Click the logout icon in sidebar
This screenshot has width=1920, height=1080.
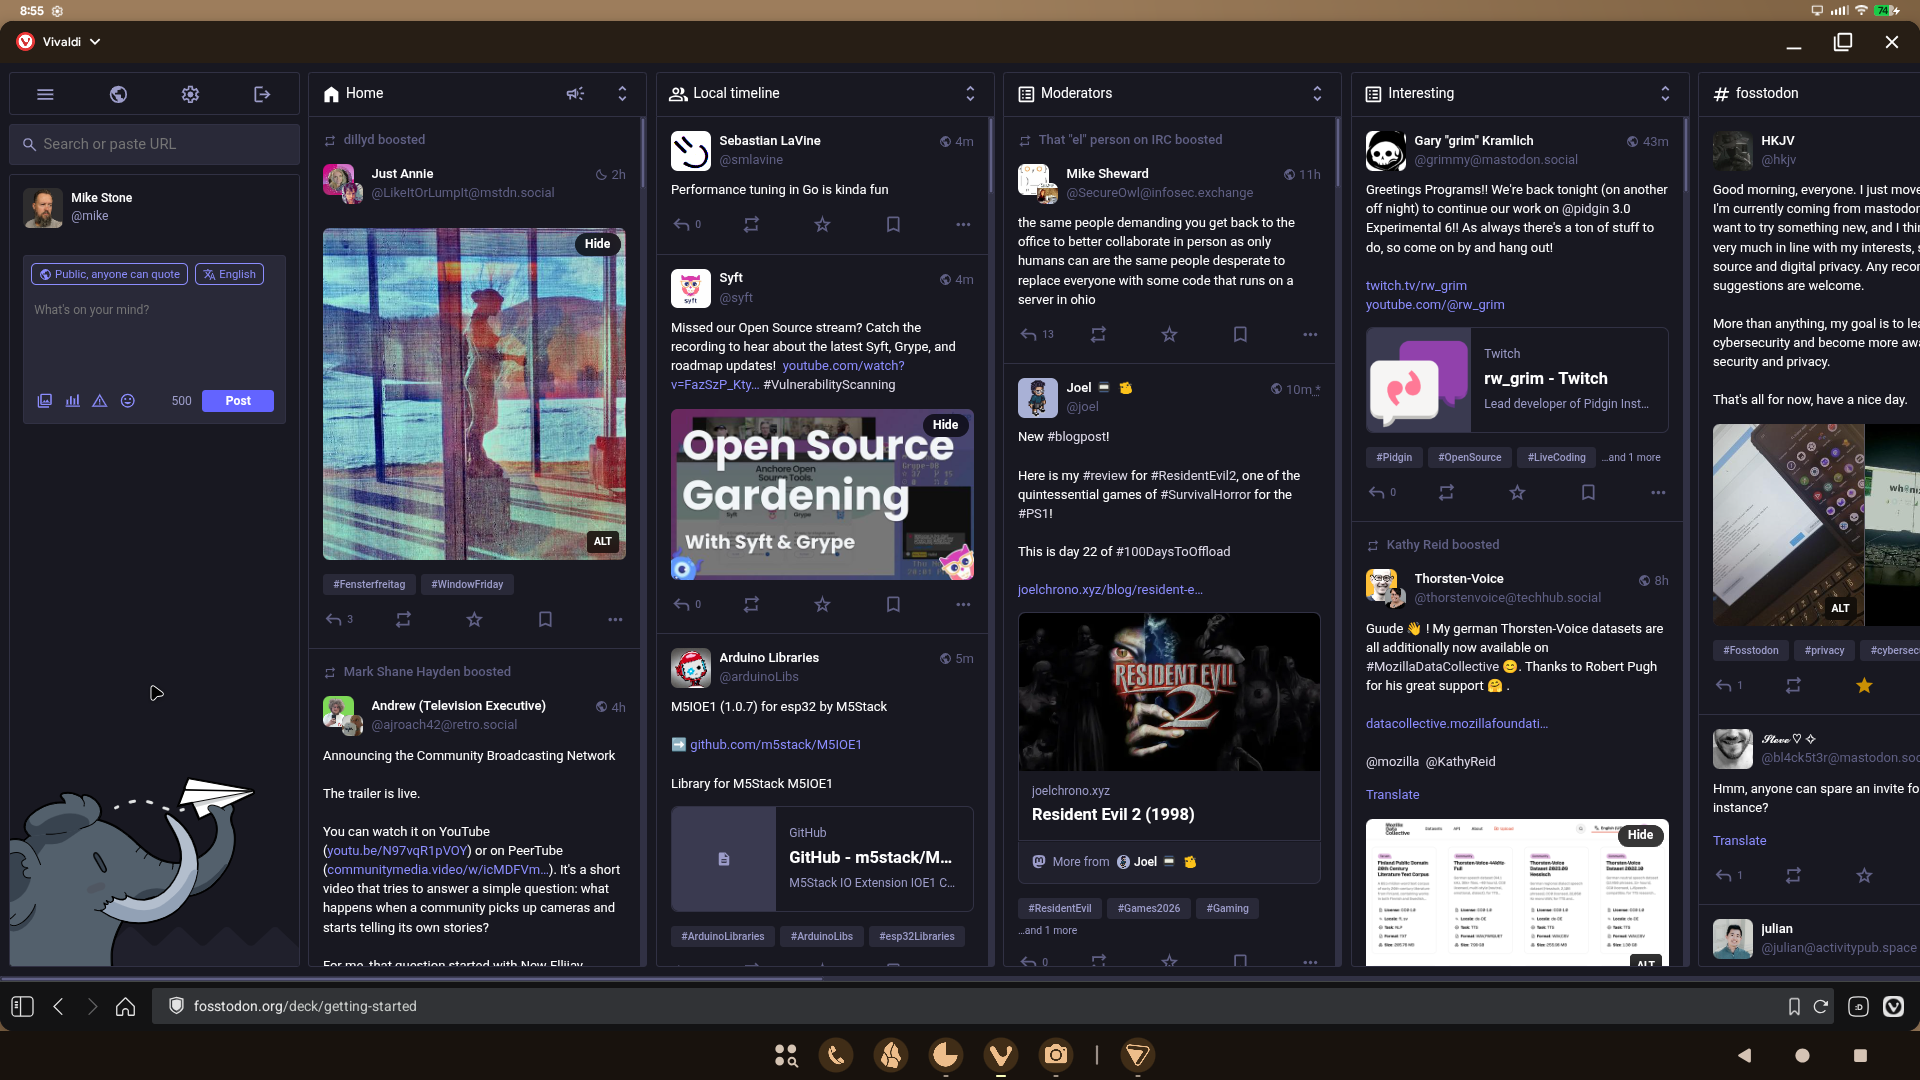pyautogui.click(x=262, y=94)
